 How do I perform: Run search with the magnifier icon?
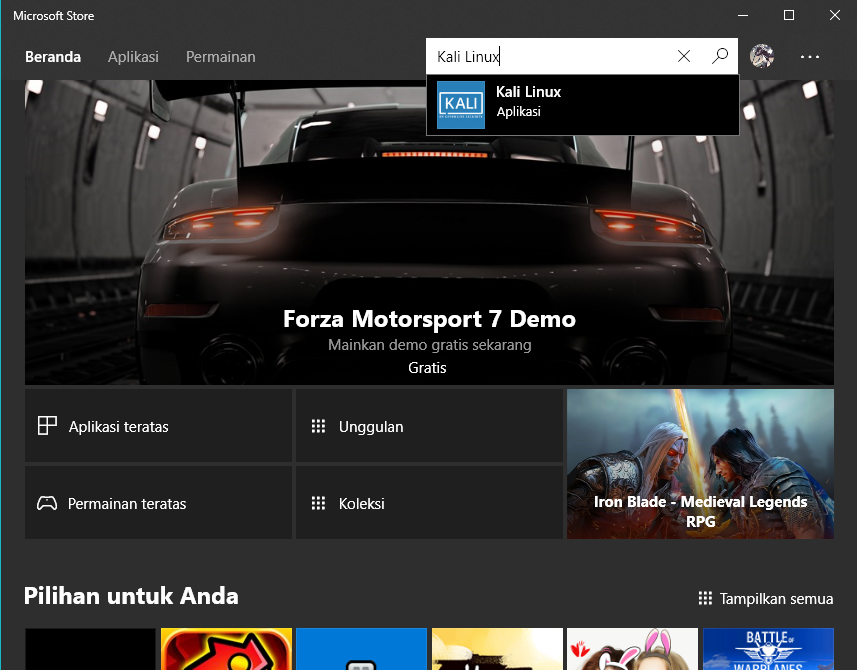[720, 56]
